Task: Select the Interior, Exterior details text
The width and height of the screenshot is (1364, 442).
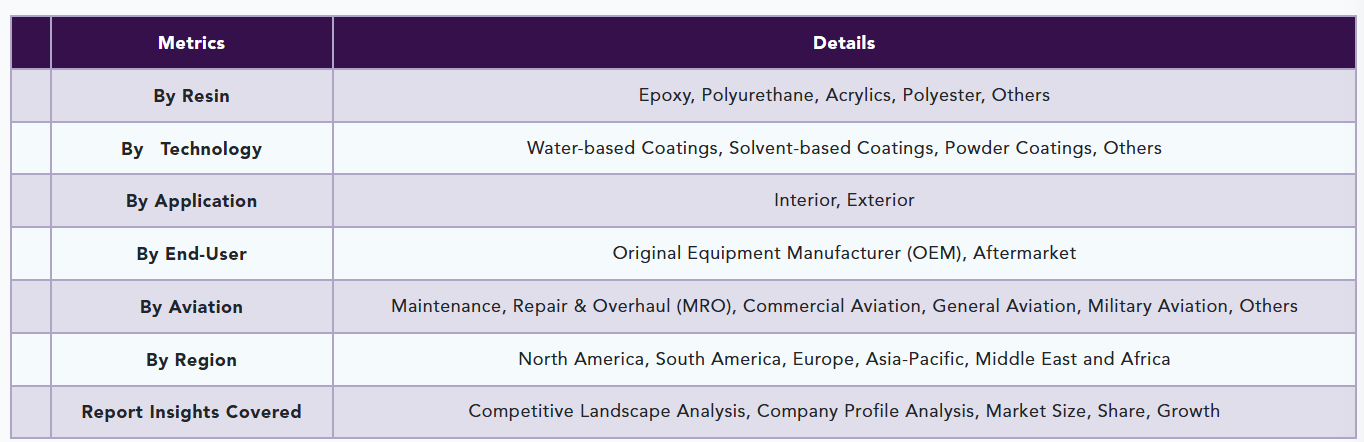Action: coord(844,200)
